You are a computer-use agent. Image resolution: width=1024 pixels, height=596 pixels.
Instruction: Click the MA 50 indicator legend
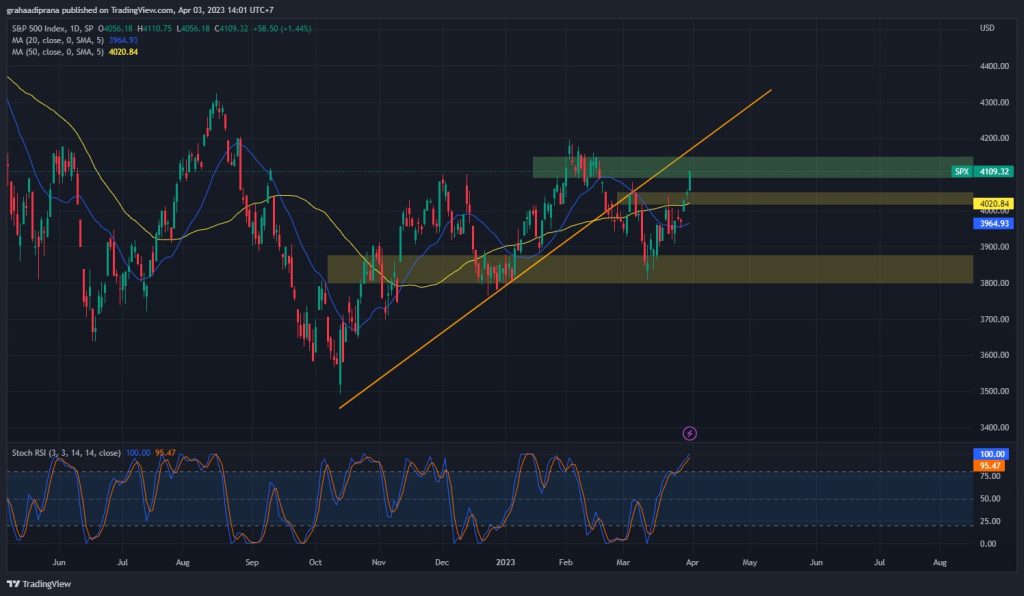(x=74, y=52)
